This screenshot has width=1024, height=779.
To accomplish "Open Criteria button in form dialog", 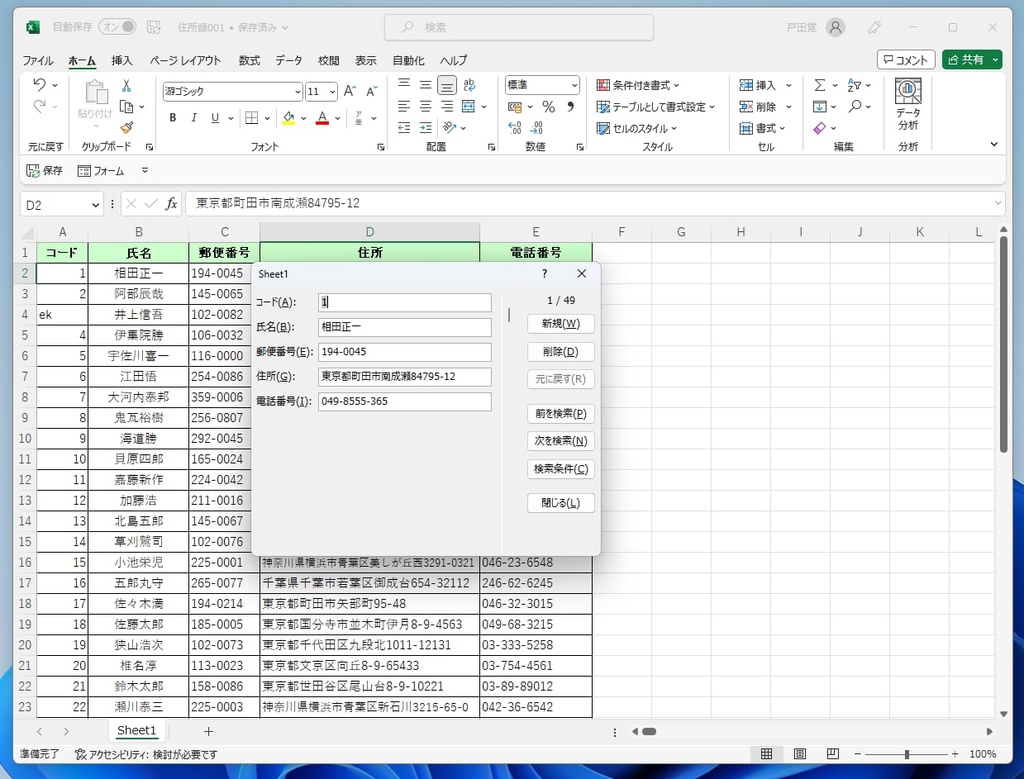I will tap(560, 469).
